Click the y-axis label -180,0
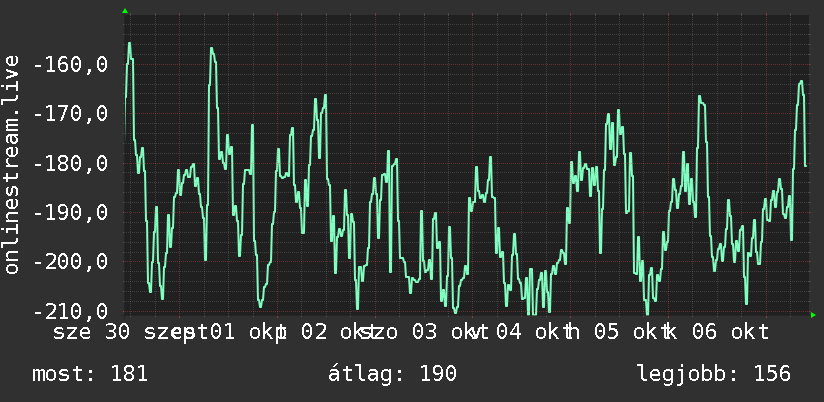 70,163
